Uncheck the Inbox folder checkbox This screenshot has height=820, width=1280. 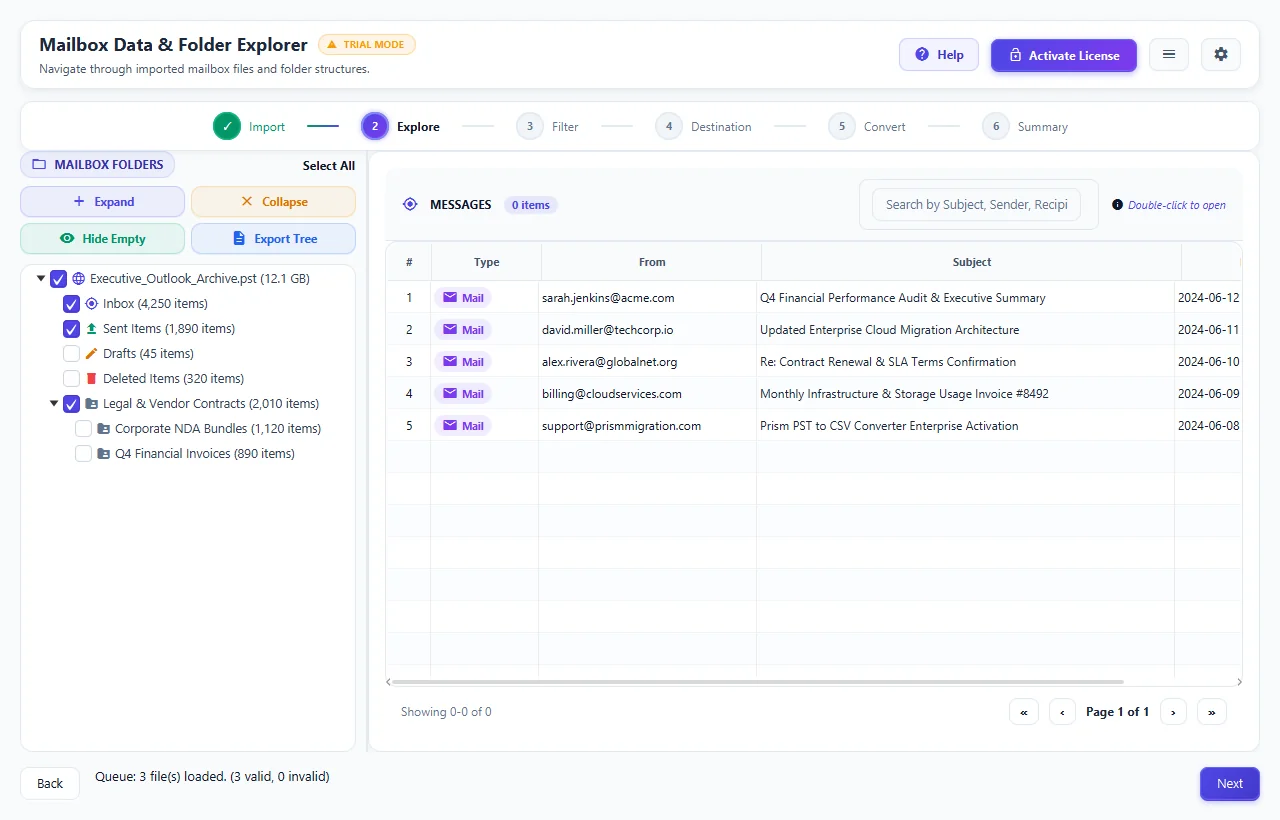tap(71, 303)
